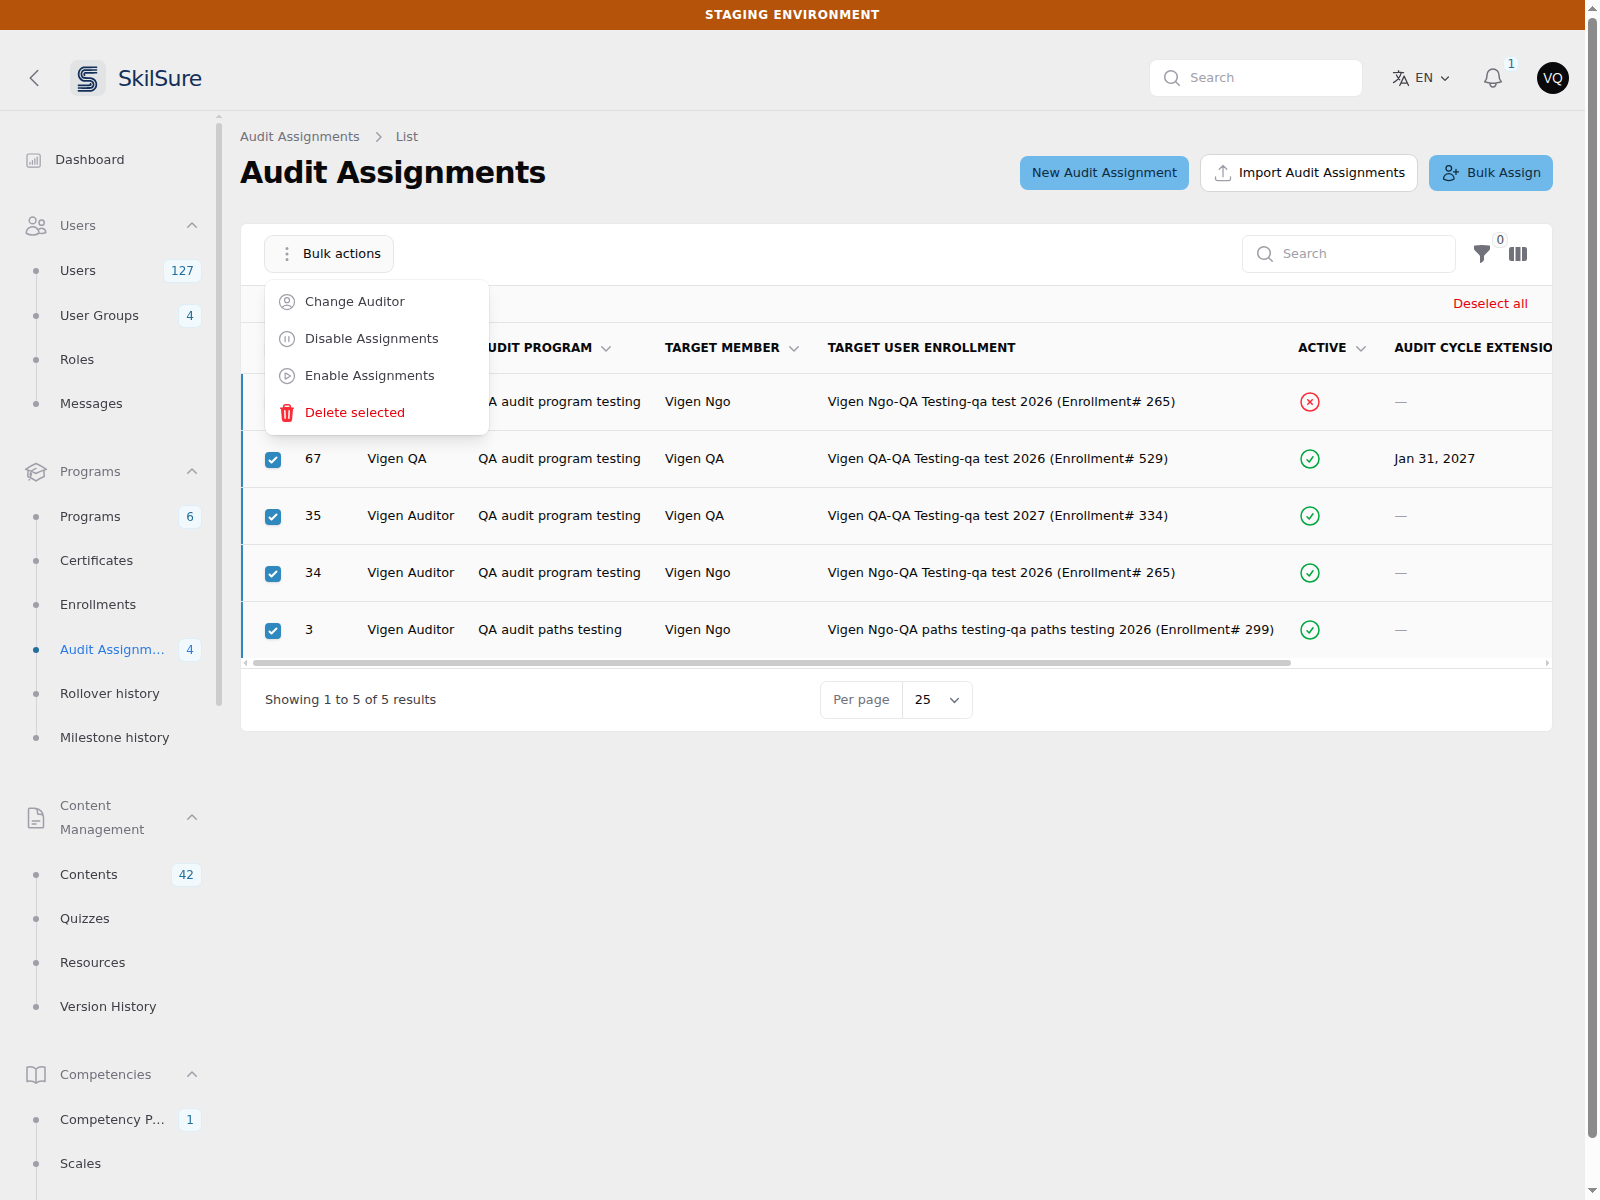This screenshot has width=1600, height=1200.
Task: Collapse the Competencies sidebar section
Action: (192, 1075)
